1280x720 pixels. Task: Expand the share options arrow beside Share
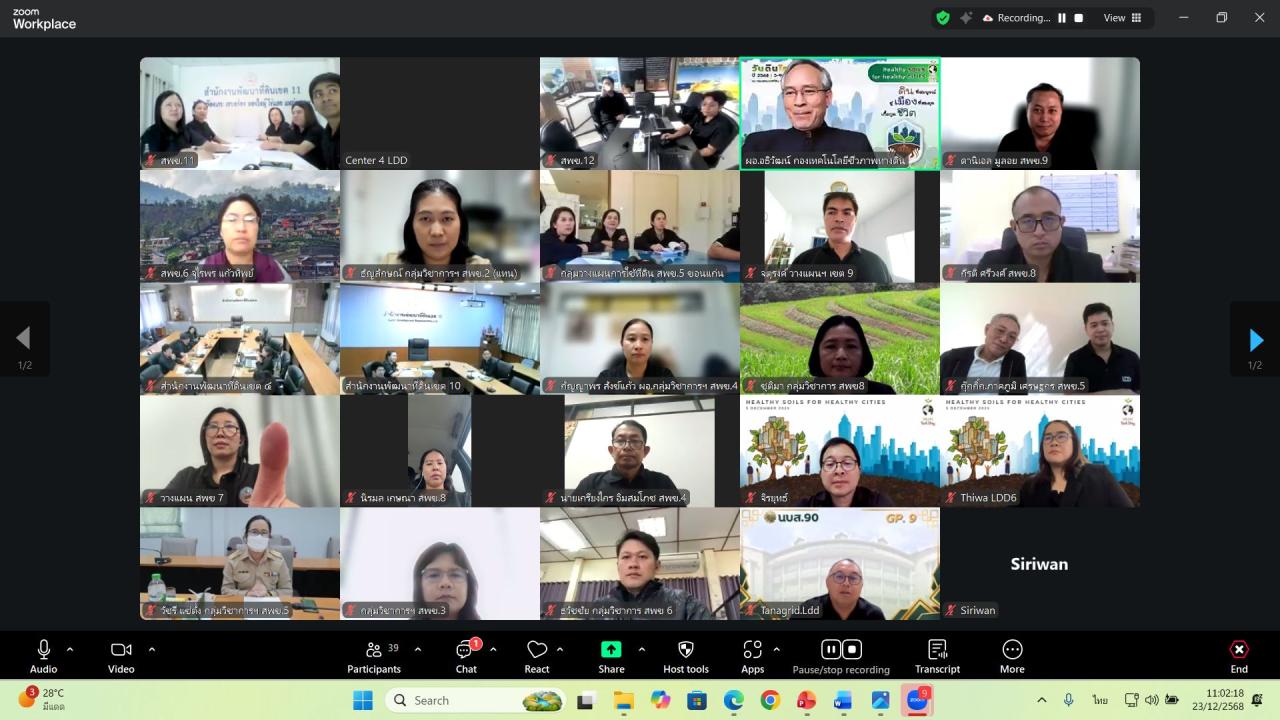642,649
